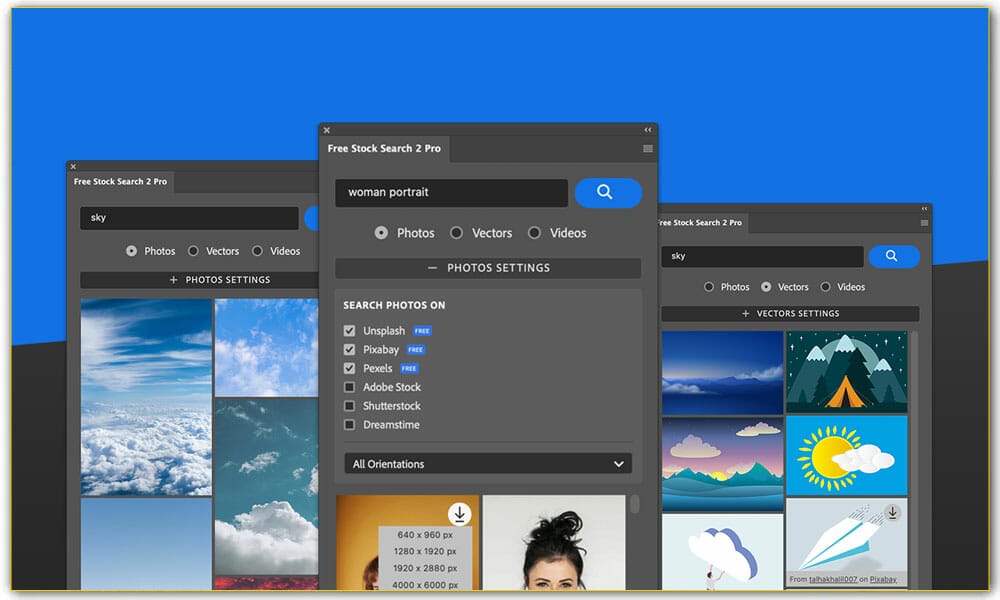This screenshot has width=1000, height=600.
Task: Enable the Adobe Stock checkbox
Action: [349, 387]
